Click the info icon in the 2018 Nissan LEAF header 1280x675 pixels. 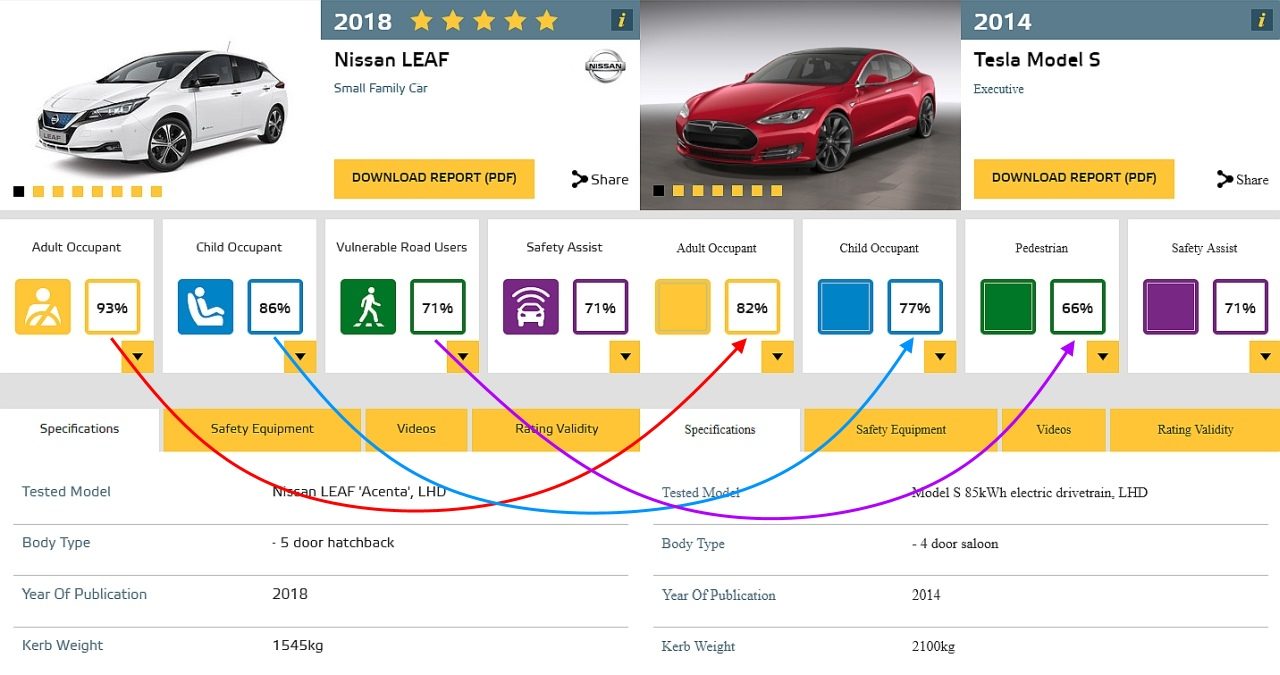click(x=622, y=20)
